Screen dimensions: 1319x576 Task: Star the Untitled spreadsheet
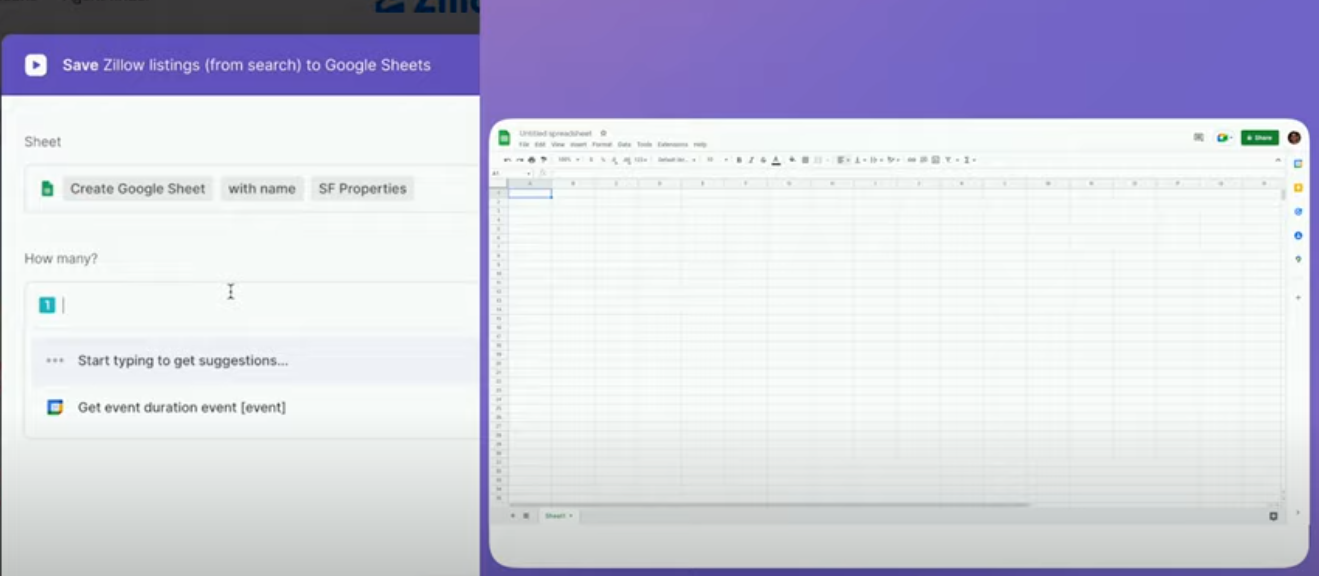(x=603, y=133)
